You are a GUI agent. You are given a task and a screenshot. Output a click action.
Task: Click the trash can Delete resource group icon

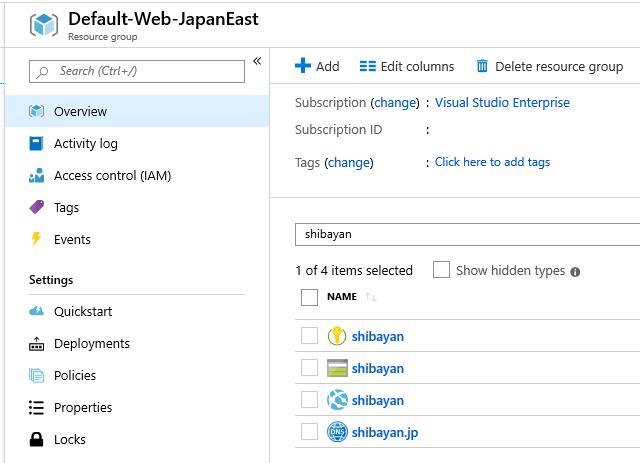point(482,66)
